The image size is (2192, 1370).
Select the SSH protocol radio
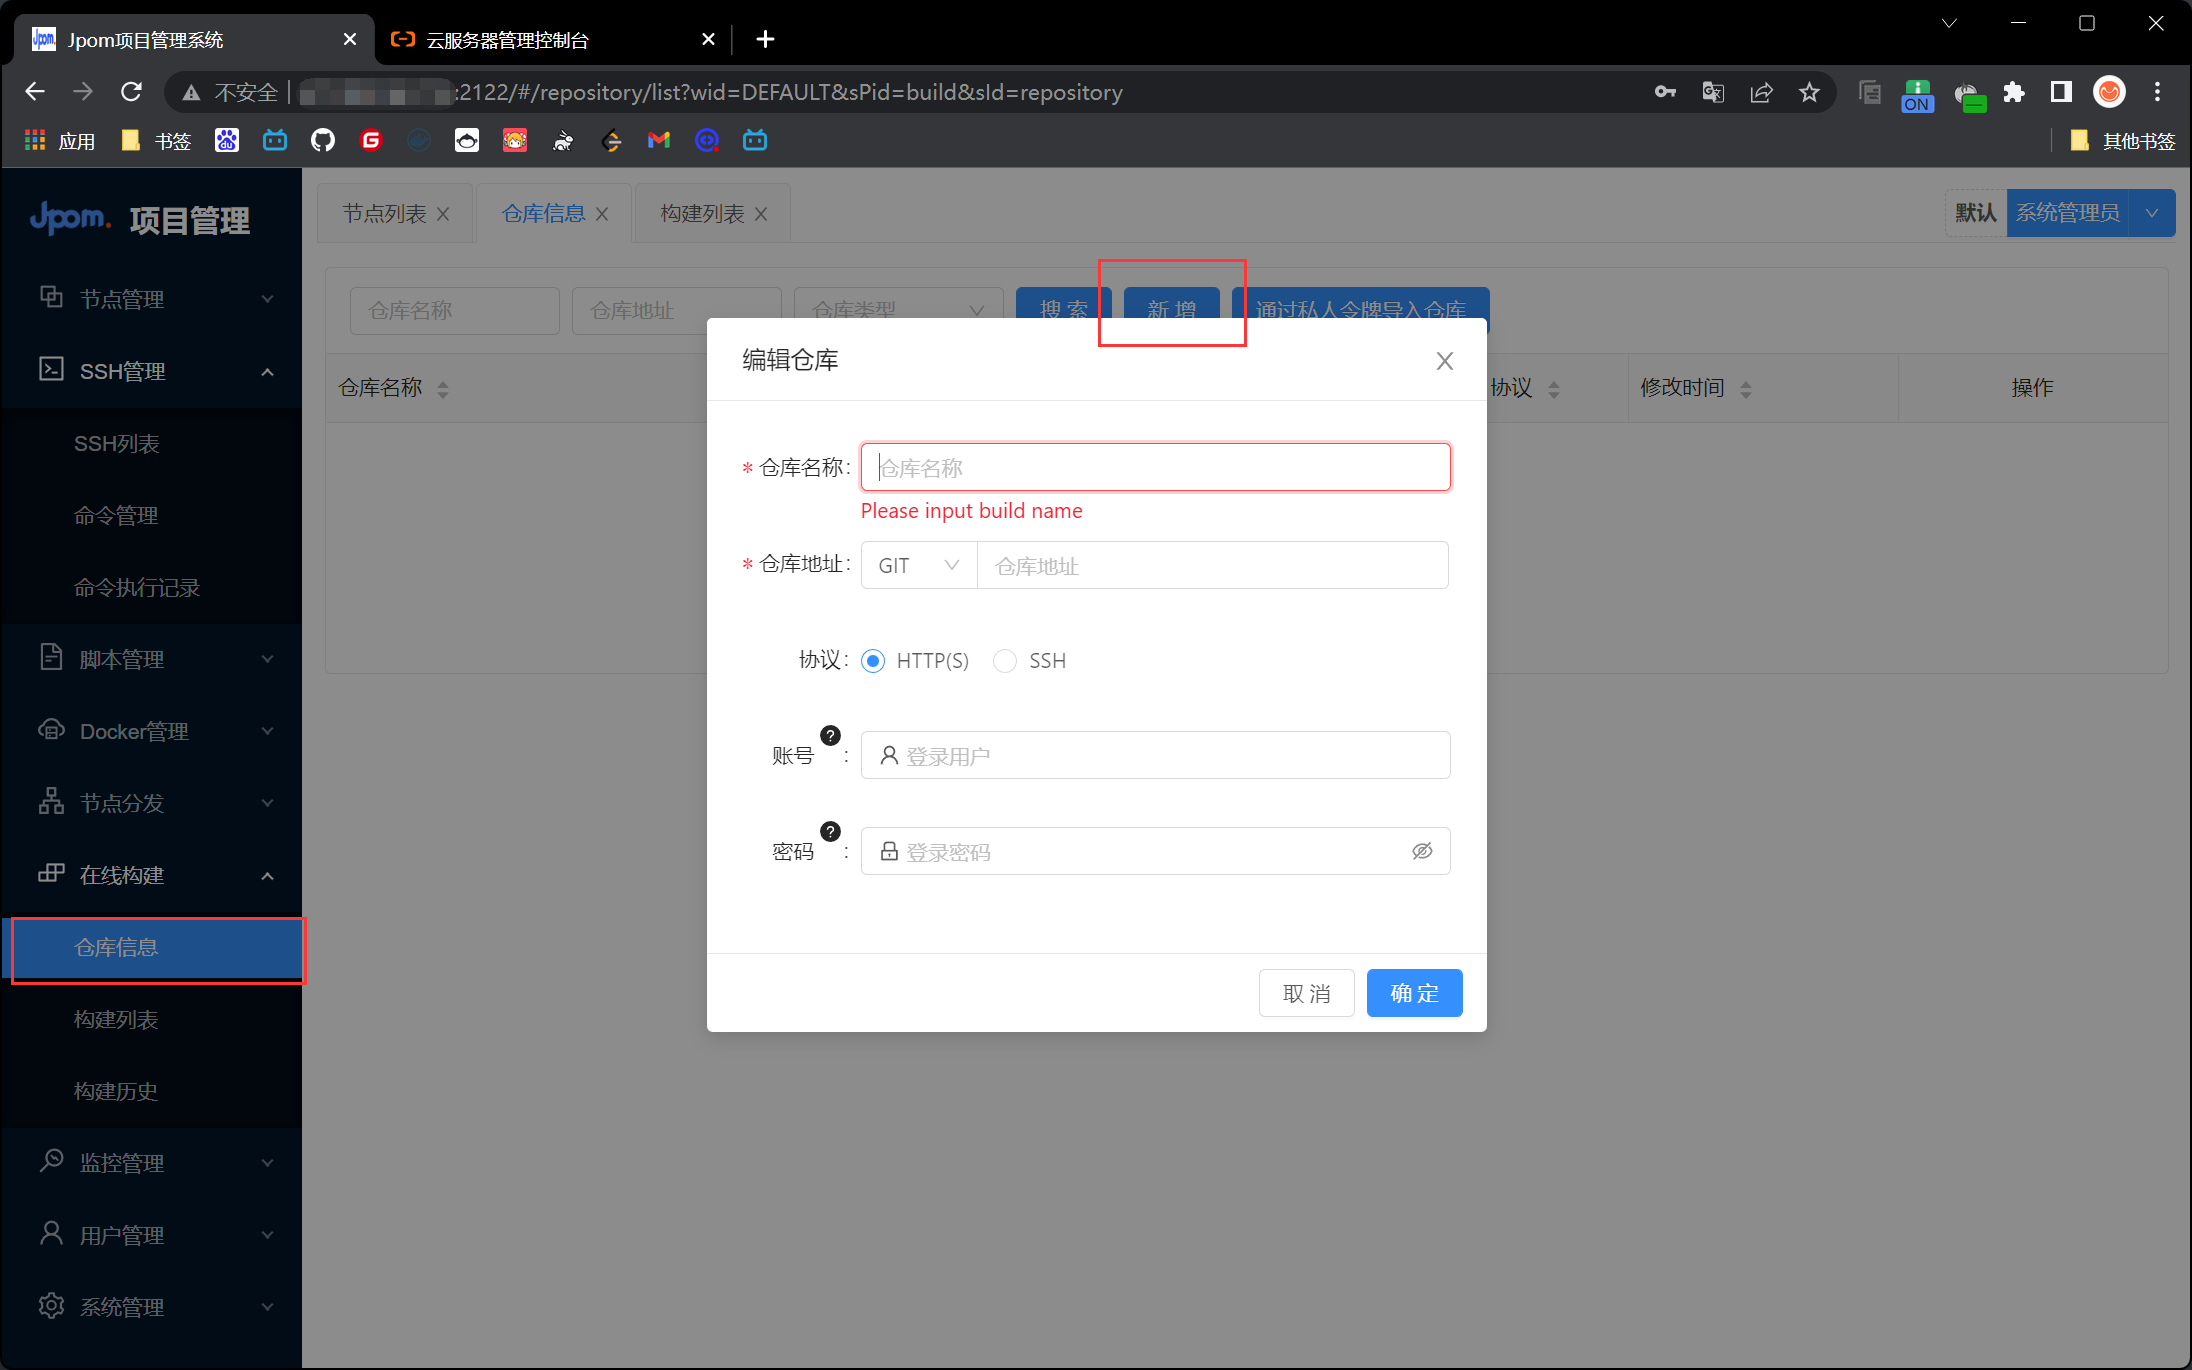click(1005, 661)
